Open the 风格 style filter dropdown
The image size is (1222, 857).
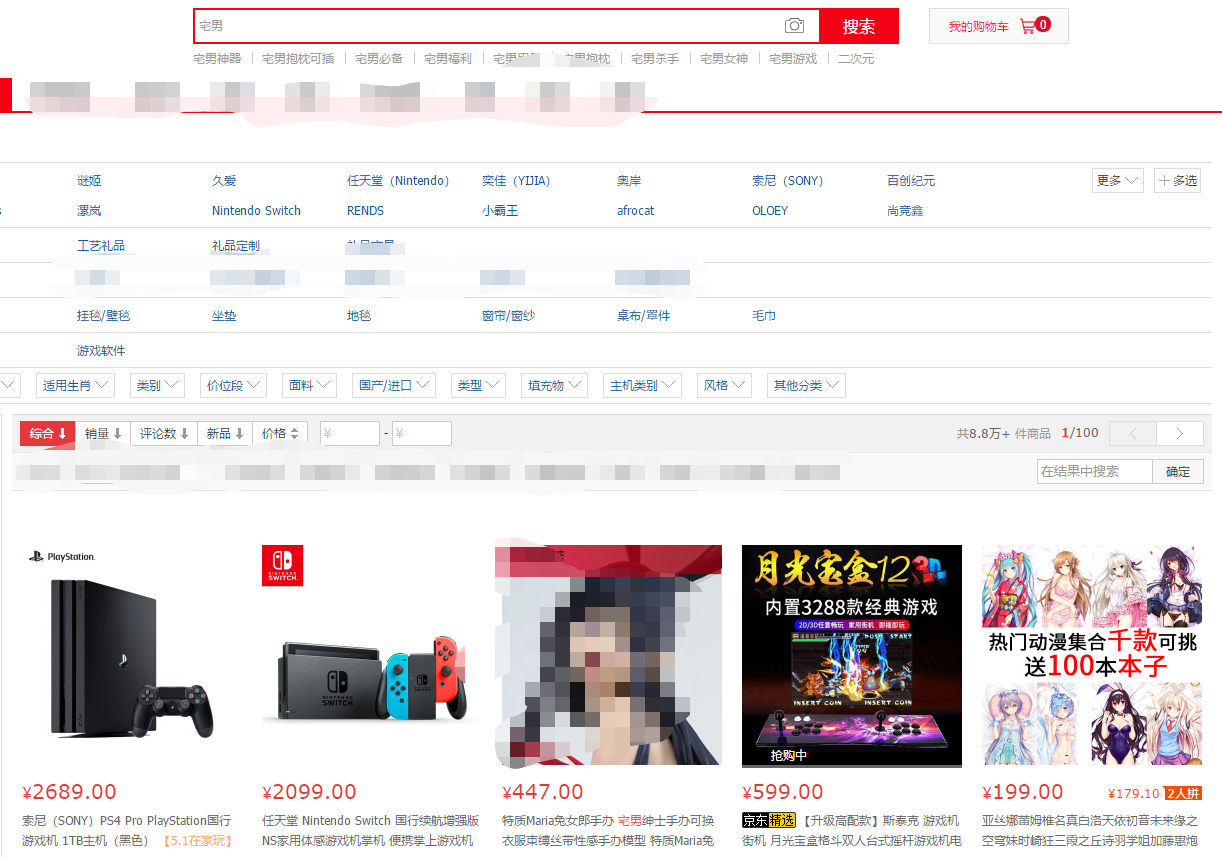[724, 385]
